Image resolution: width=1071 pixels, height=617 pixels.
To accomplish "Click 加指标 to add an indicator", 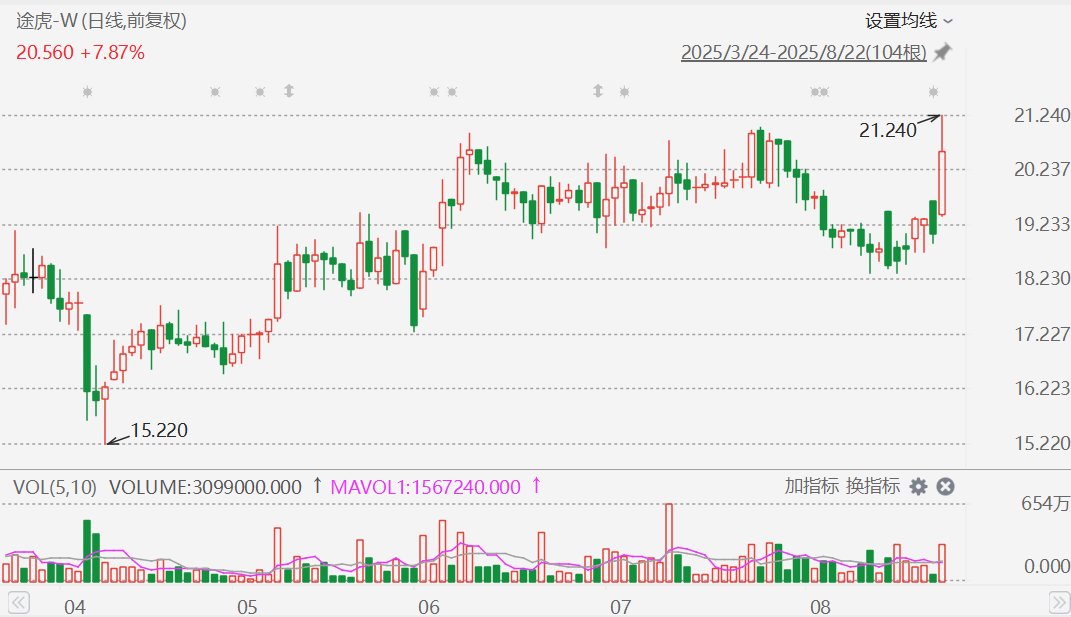I will pos(811,486).
